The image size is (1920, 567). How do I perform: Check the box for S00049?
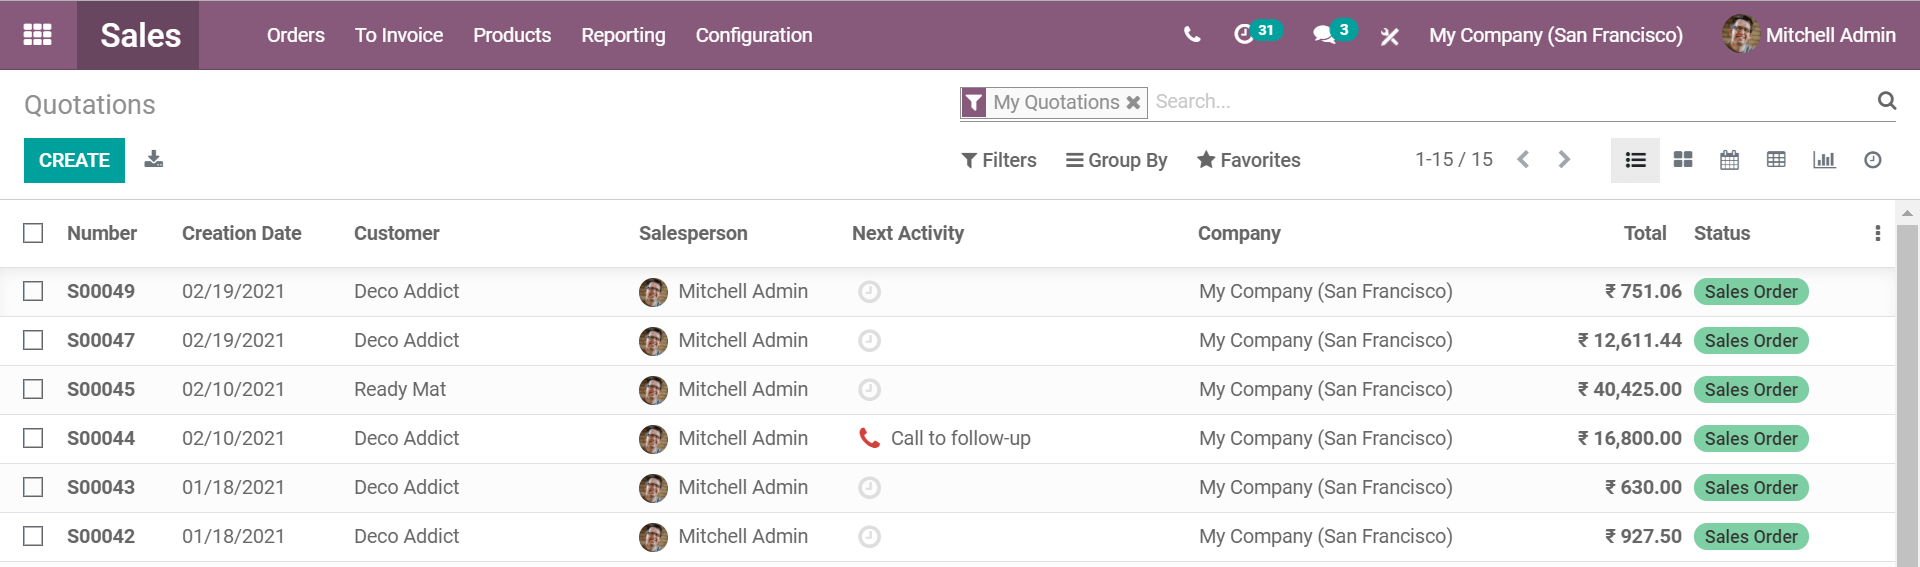tap(33, 291)
